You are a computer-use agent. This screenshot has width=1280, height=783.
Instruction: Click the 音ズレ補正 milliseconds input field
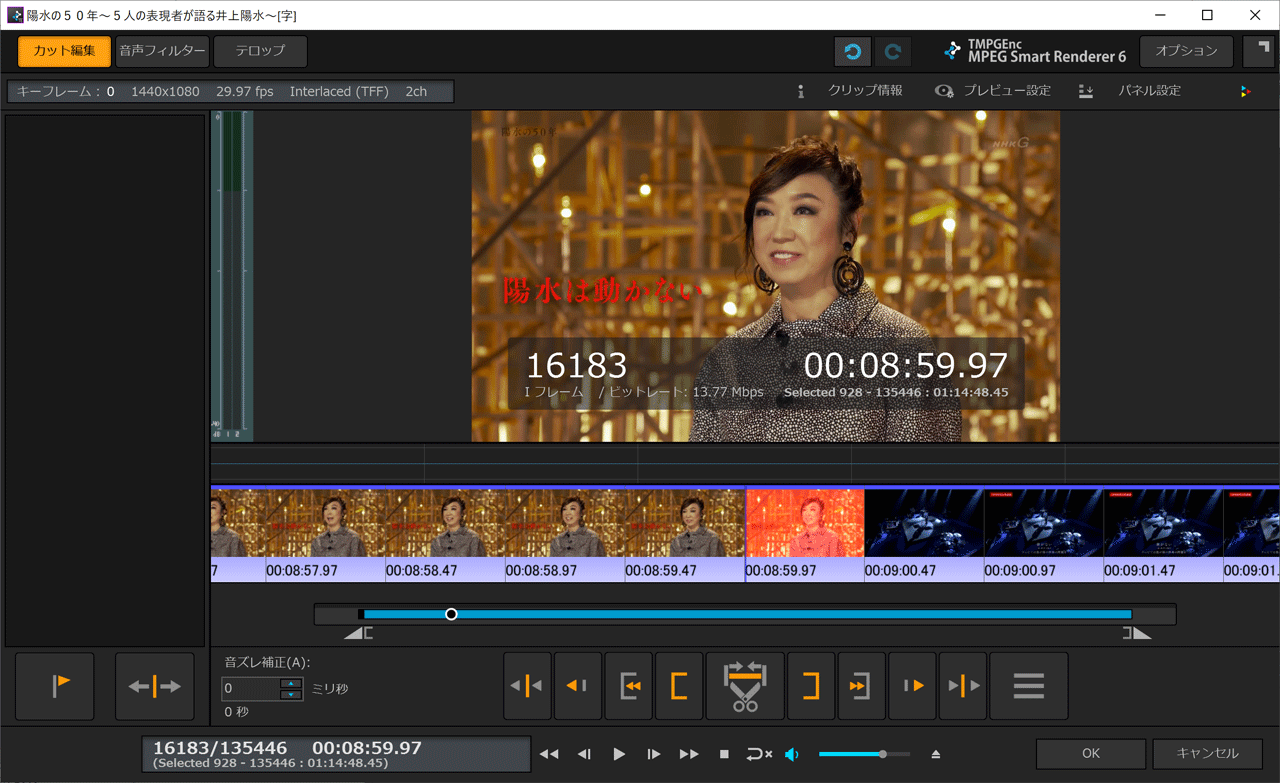tap(251, 688)
